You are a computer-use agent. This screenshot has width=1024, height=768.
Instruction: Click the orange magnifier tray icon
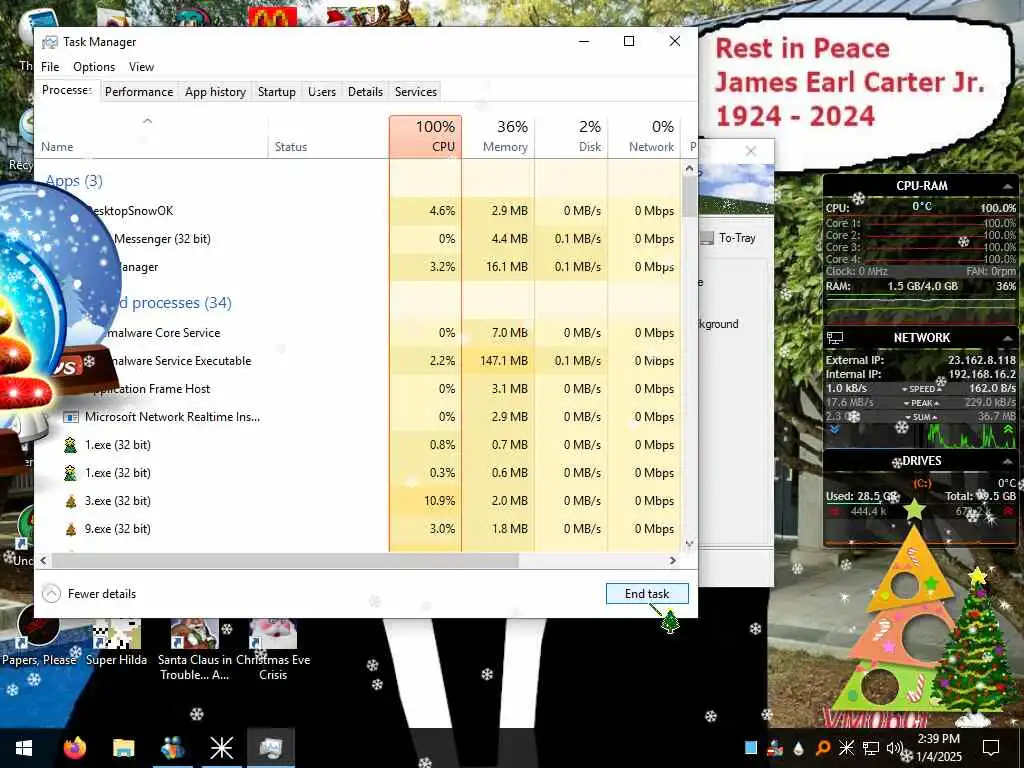823,748
